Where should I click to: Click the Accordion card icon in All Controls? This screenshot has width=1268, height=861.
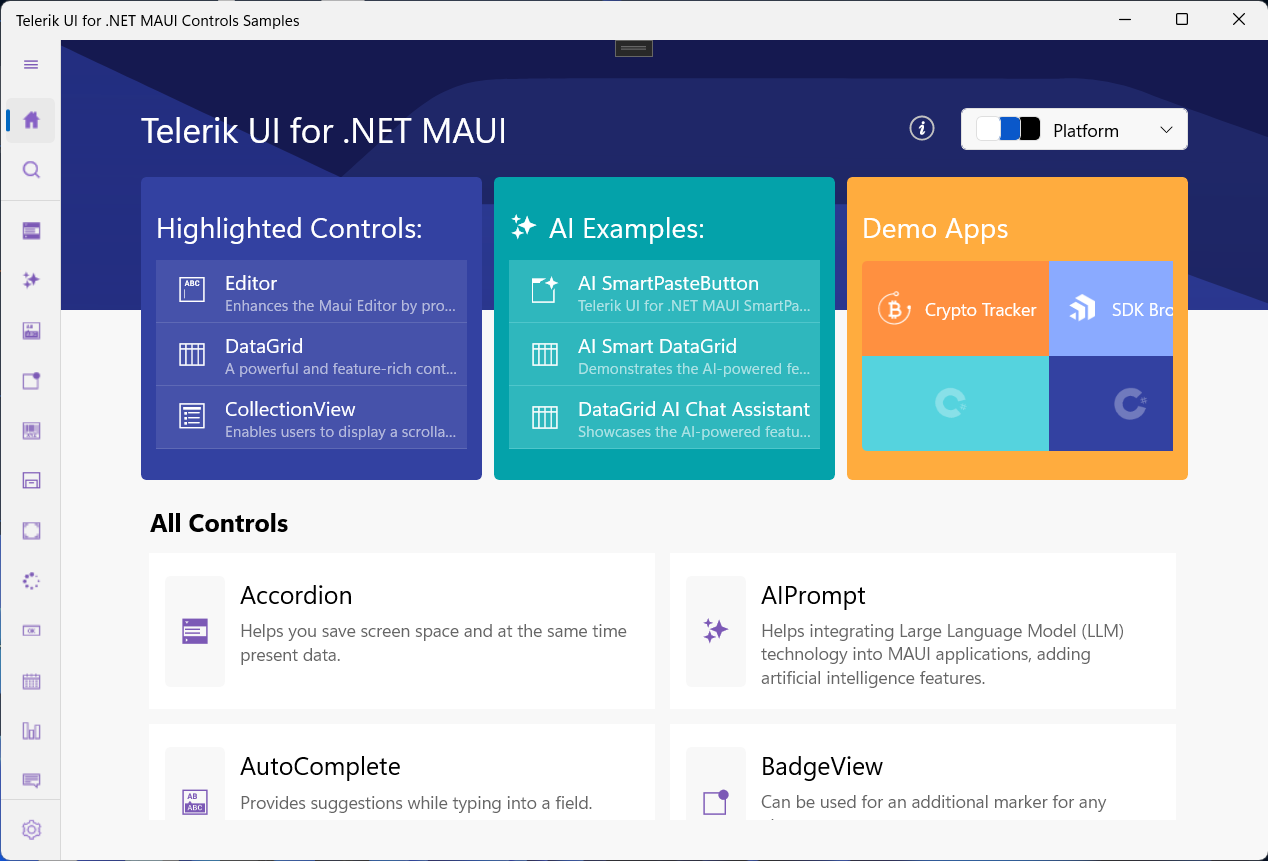point(195,631)
